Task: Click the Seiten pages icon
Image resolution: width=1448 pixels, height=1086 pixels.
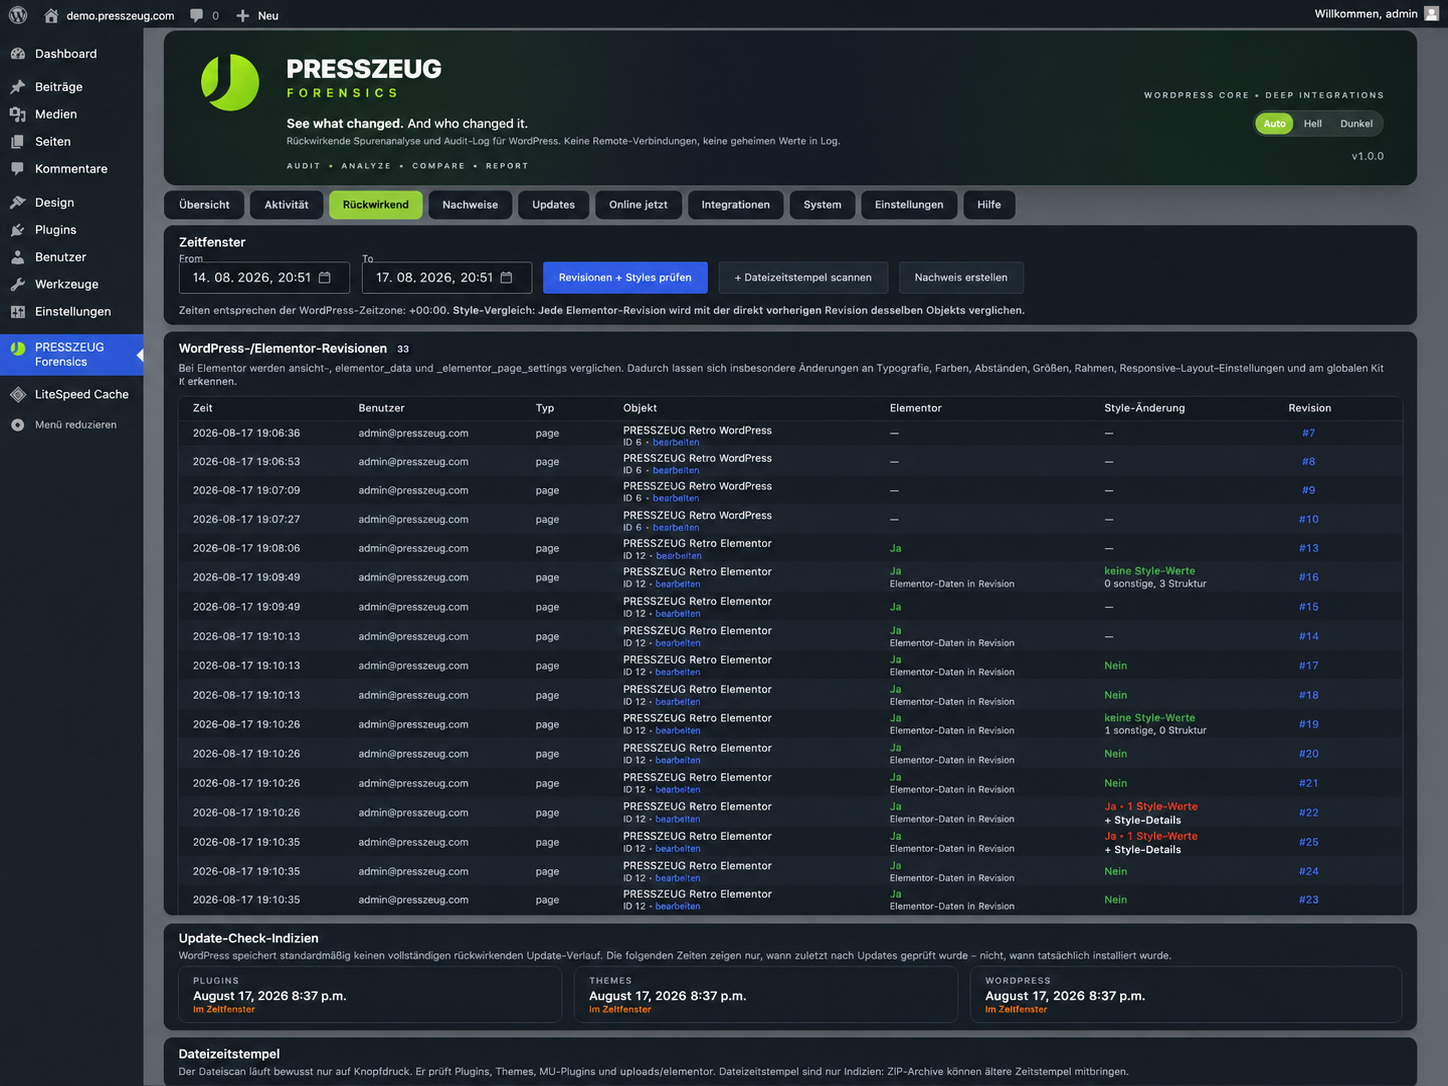Action: (x=18, y=142)
